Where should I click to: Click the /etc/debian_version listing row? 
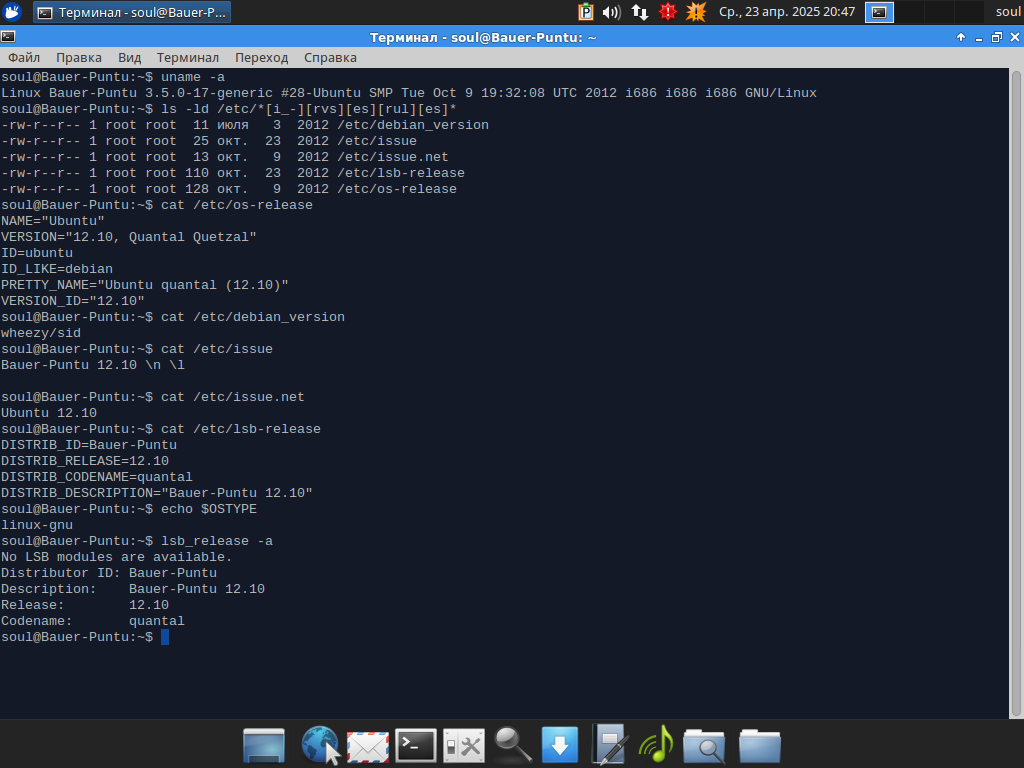[245, 125]
